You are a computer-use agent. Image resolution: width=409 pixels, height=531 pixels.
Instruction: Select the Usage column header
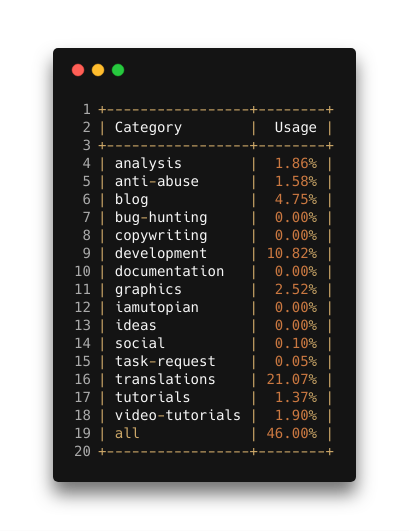click(296, 127)
